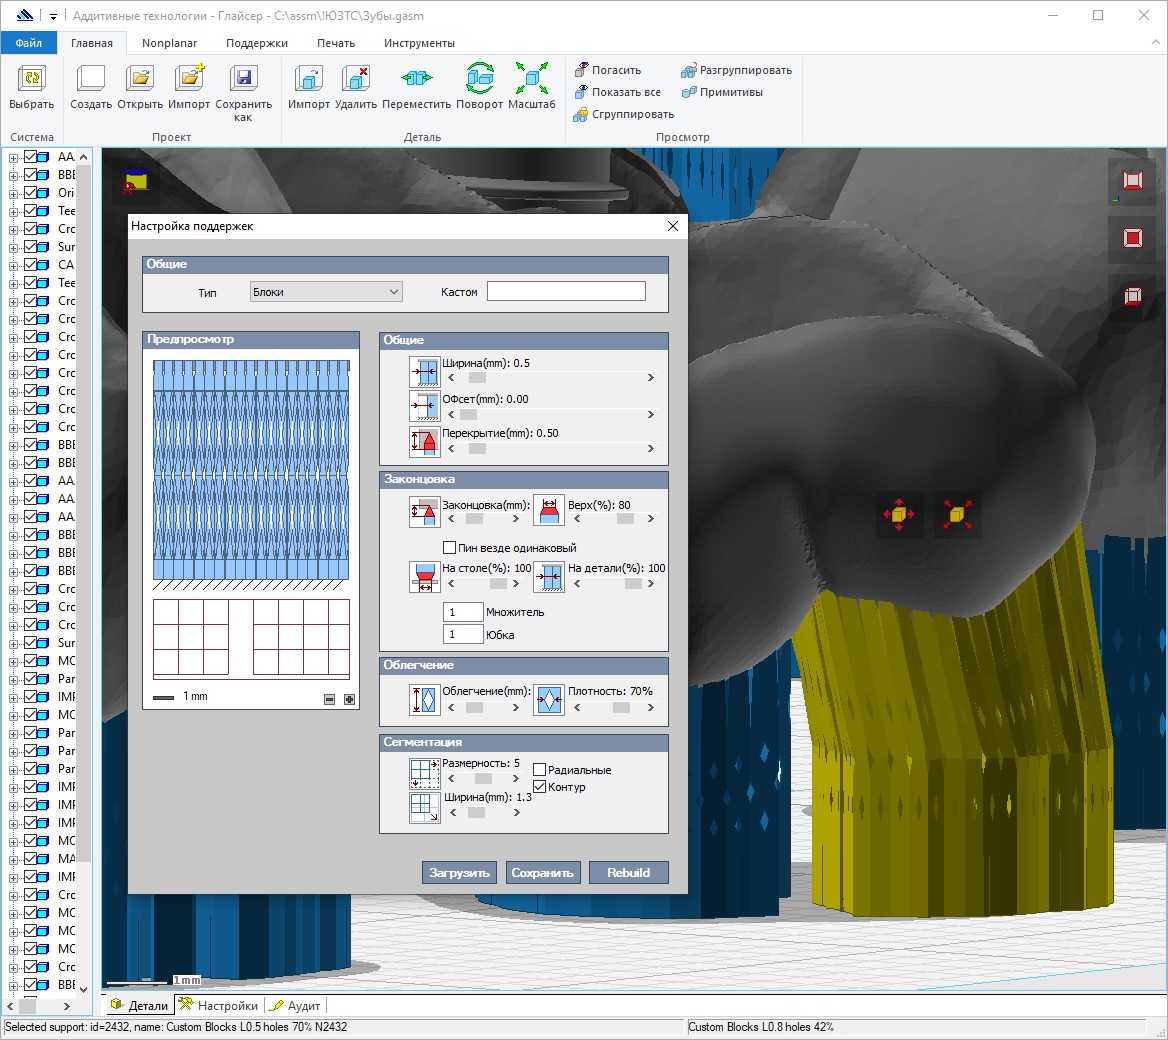Enable the Радиальные checkbox
This screenshot has width=1168, height=1040.
(540, 770)
